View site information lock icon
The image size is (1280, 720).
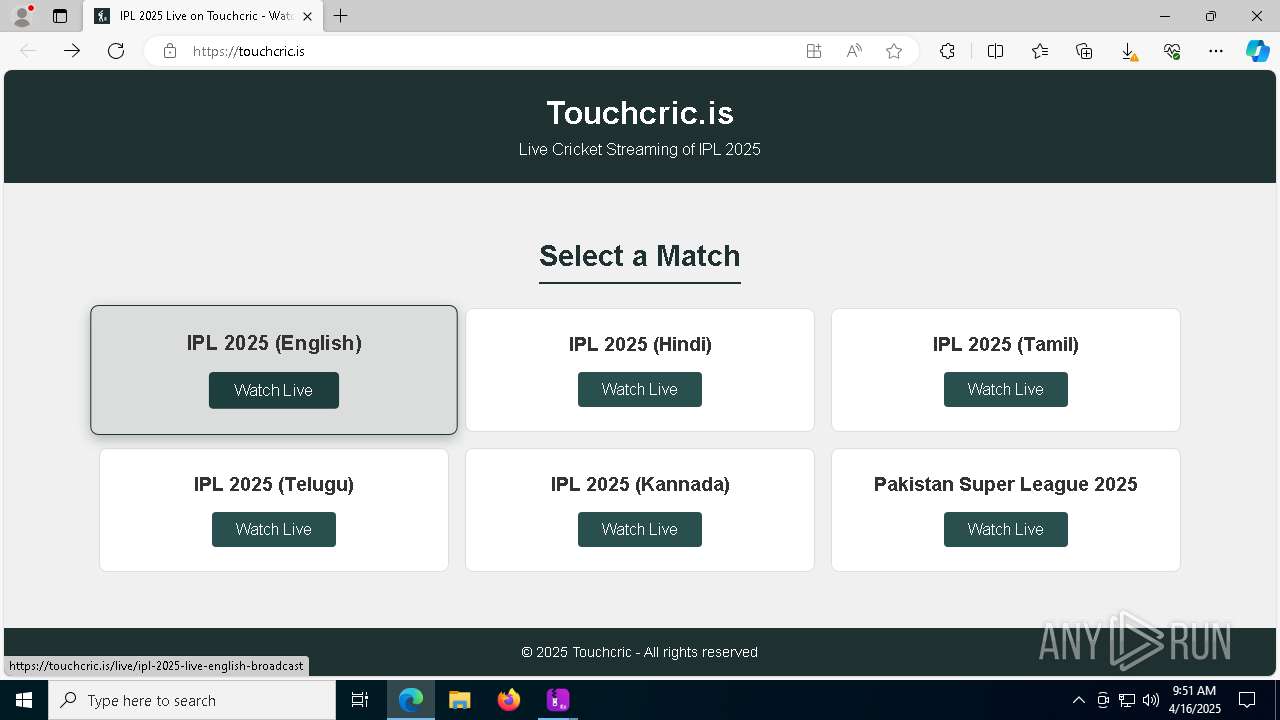[170, 51]
